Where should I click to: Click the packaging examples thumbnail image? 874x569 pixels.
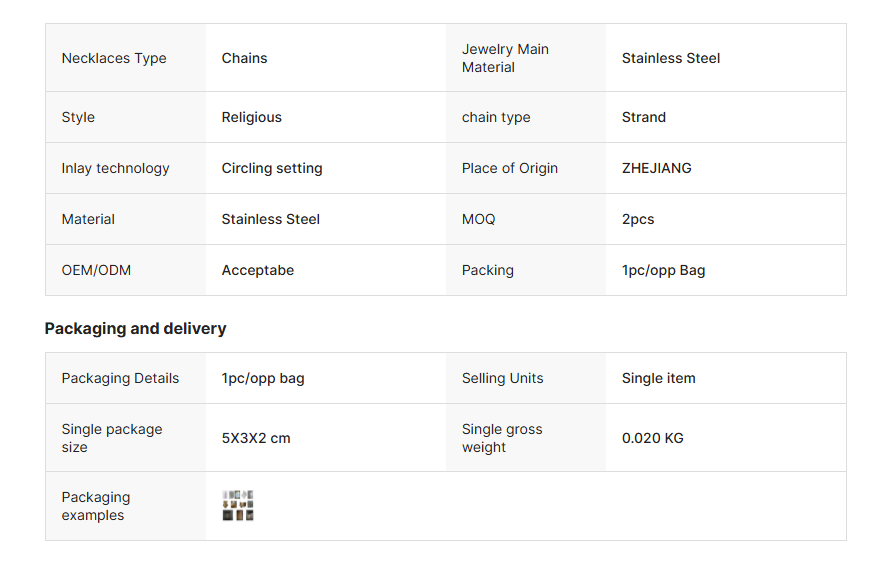(238, 505)
